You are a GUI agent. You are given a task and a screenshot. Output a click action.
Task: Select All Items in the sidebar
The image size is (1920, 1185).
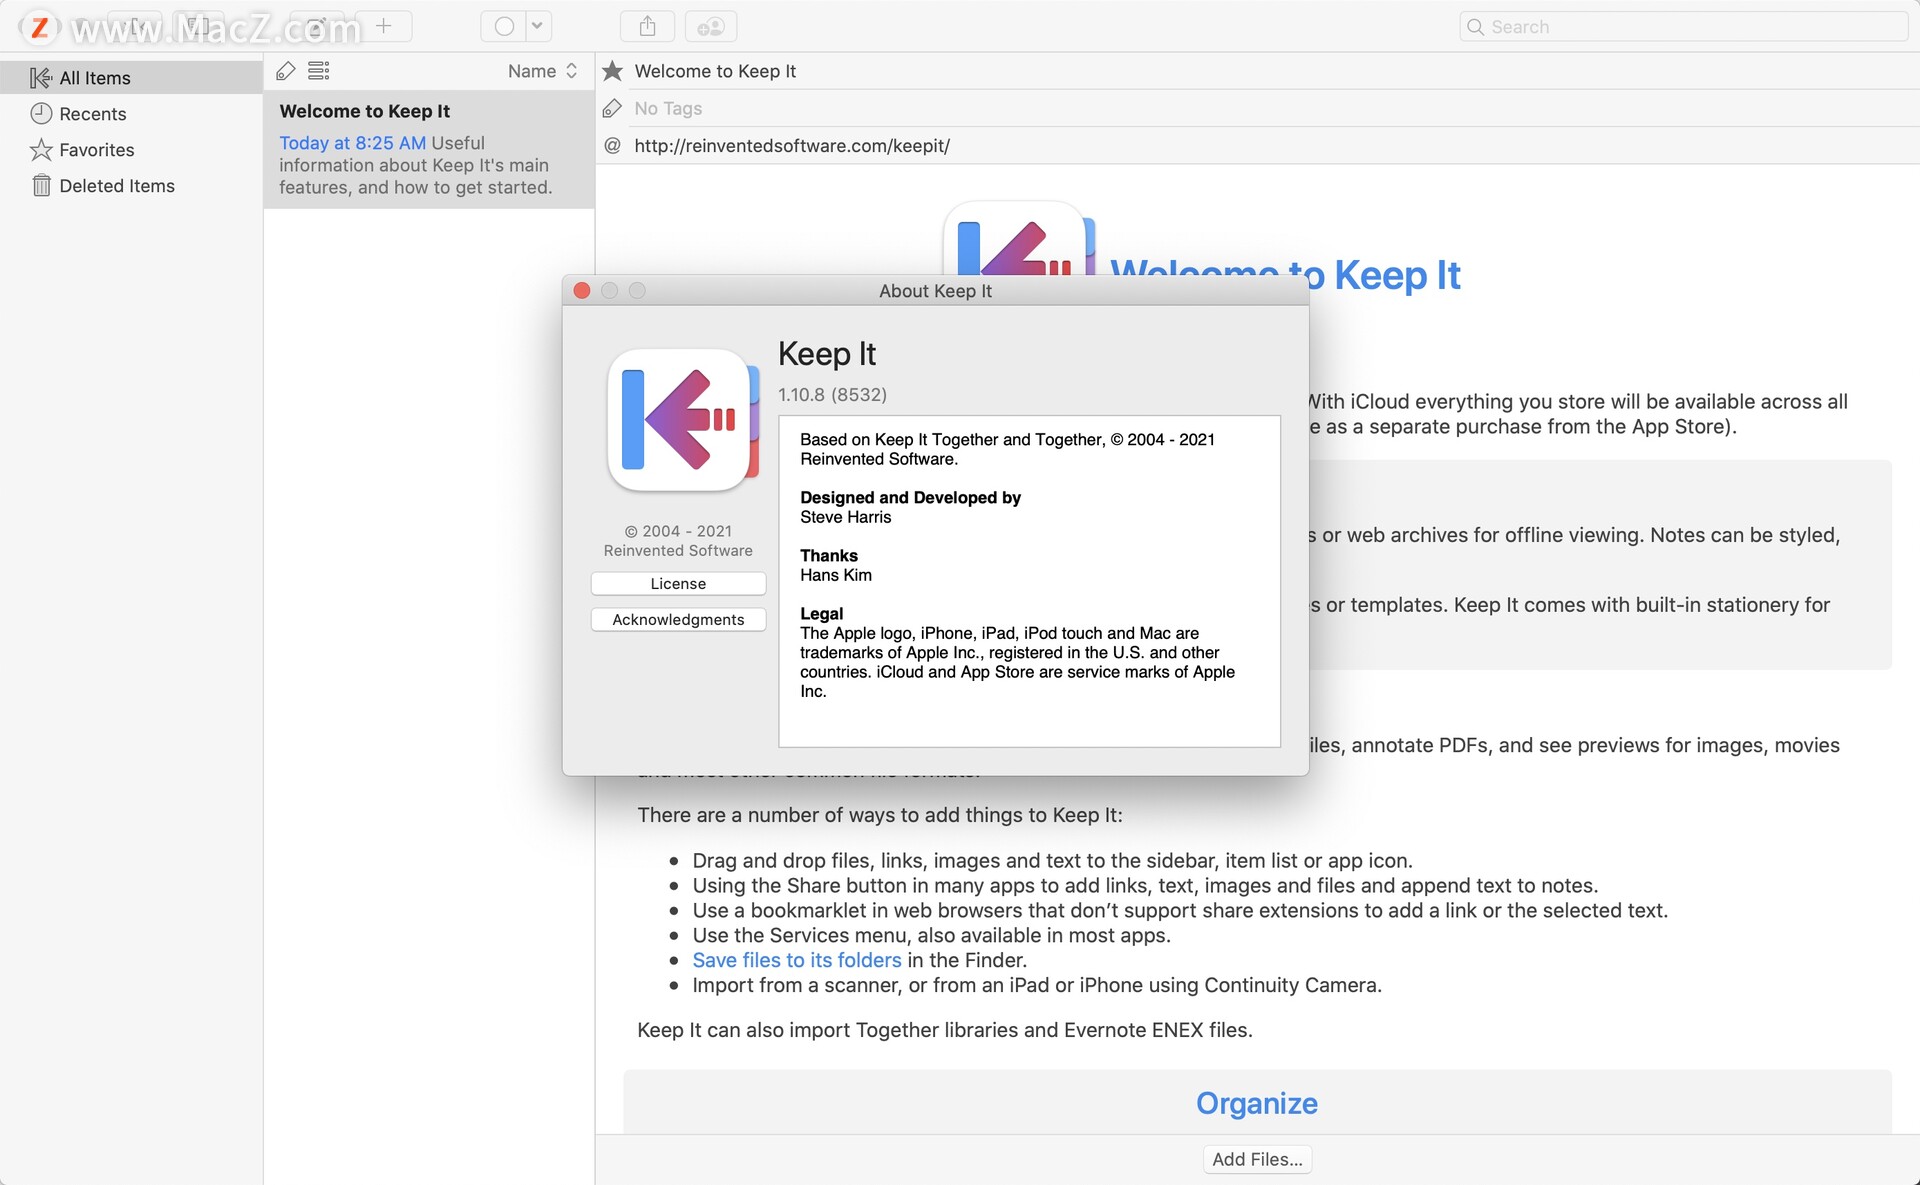(x=131, y=78)
